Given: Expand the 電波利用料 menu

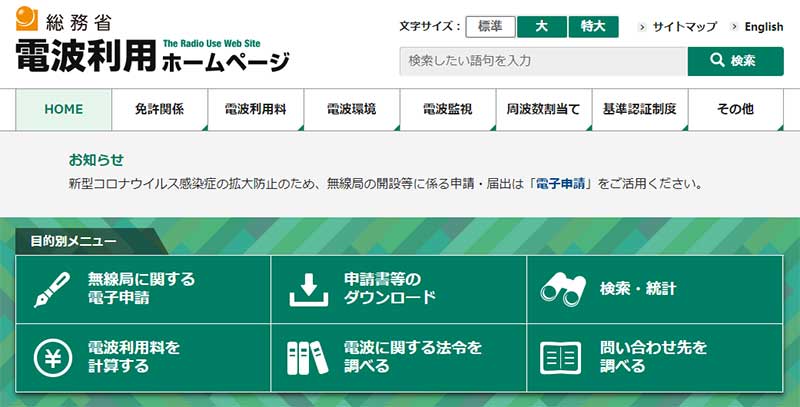Looking at the screenshot, I should pyautogui.click(x=256, y=110).
